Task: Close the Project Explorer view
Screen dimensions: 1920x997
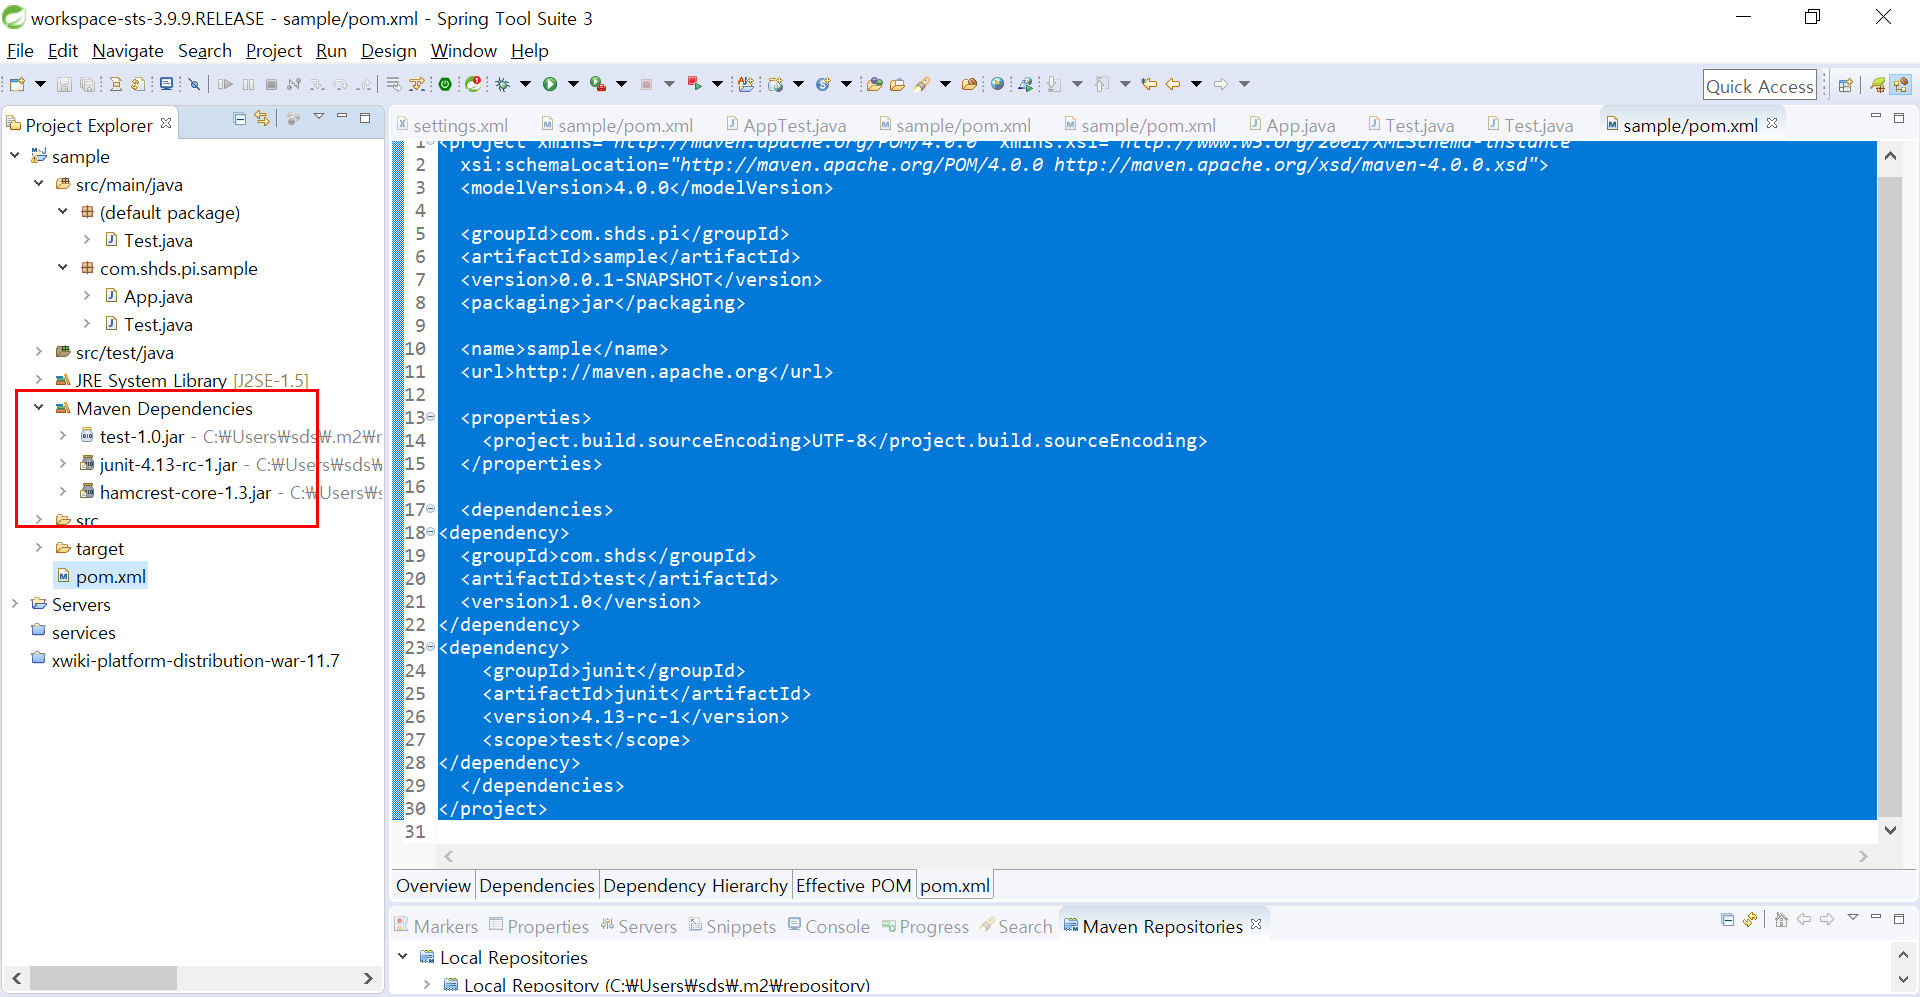Action: coord(166,123)
